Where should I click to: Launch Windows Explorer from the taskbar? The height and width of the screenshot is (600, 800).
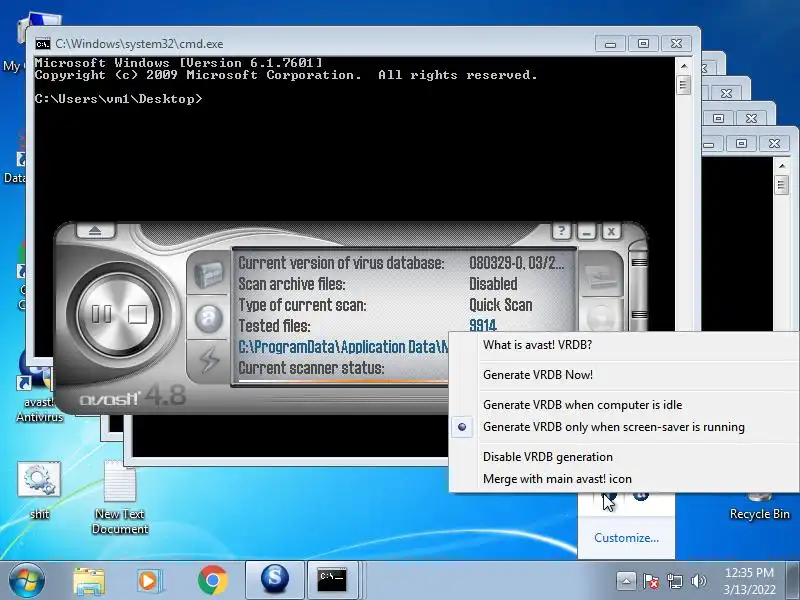(x=89, y=581)
